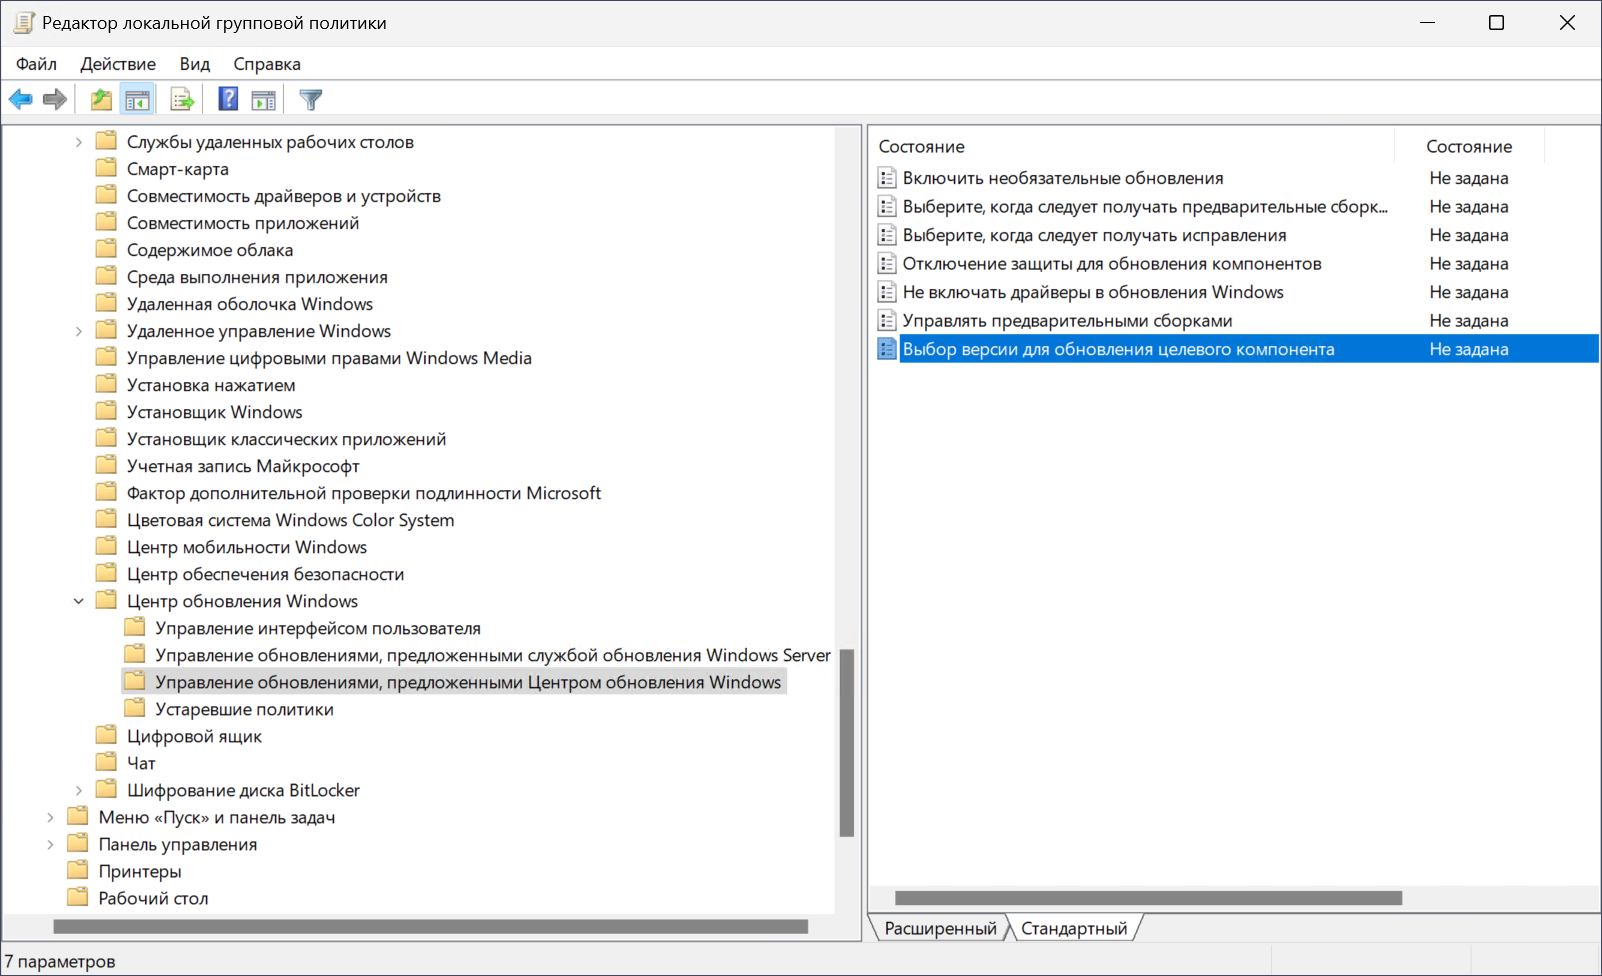Click the folder icon next to 'Принтеры'
This screenshot has width=1602, height=976.
pos(78,870)
